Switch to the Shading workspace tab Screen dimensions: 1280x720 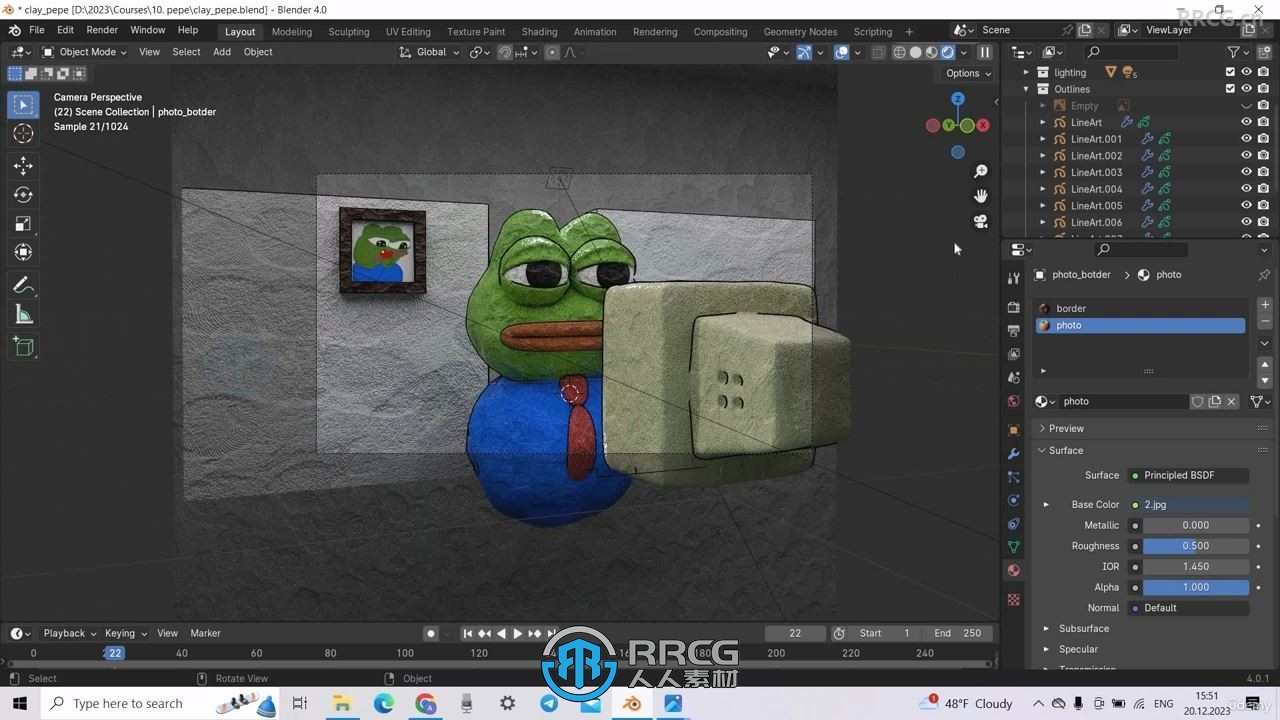tap(540, 32)
